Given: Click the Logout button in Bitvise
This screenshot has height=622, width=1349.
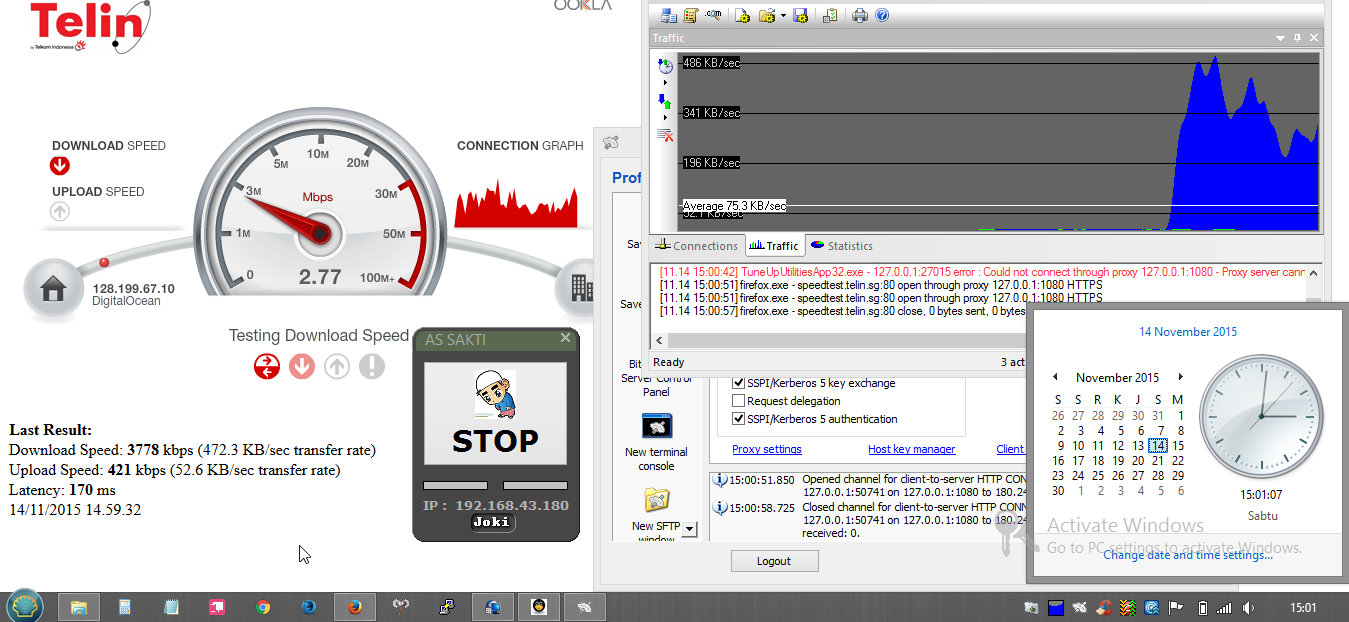Looking at the screenshot, I should point(774,561).
